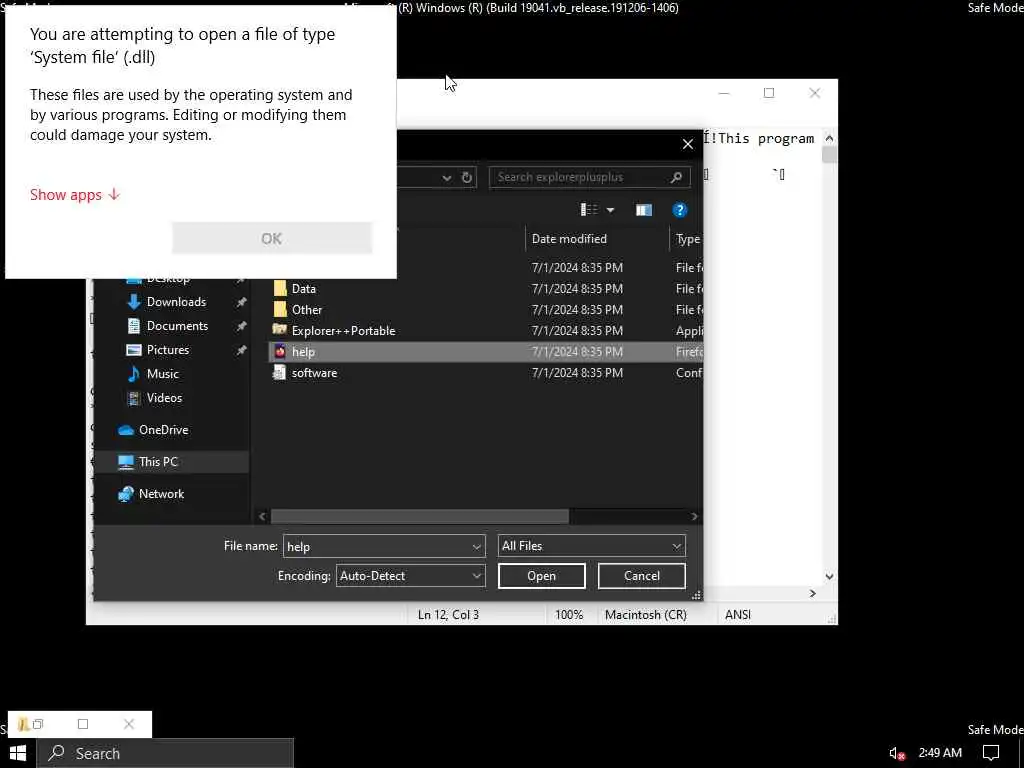Click the software config file icon
Viewport: 1024px width, 768px height.
280,373
